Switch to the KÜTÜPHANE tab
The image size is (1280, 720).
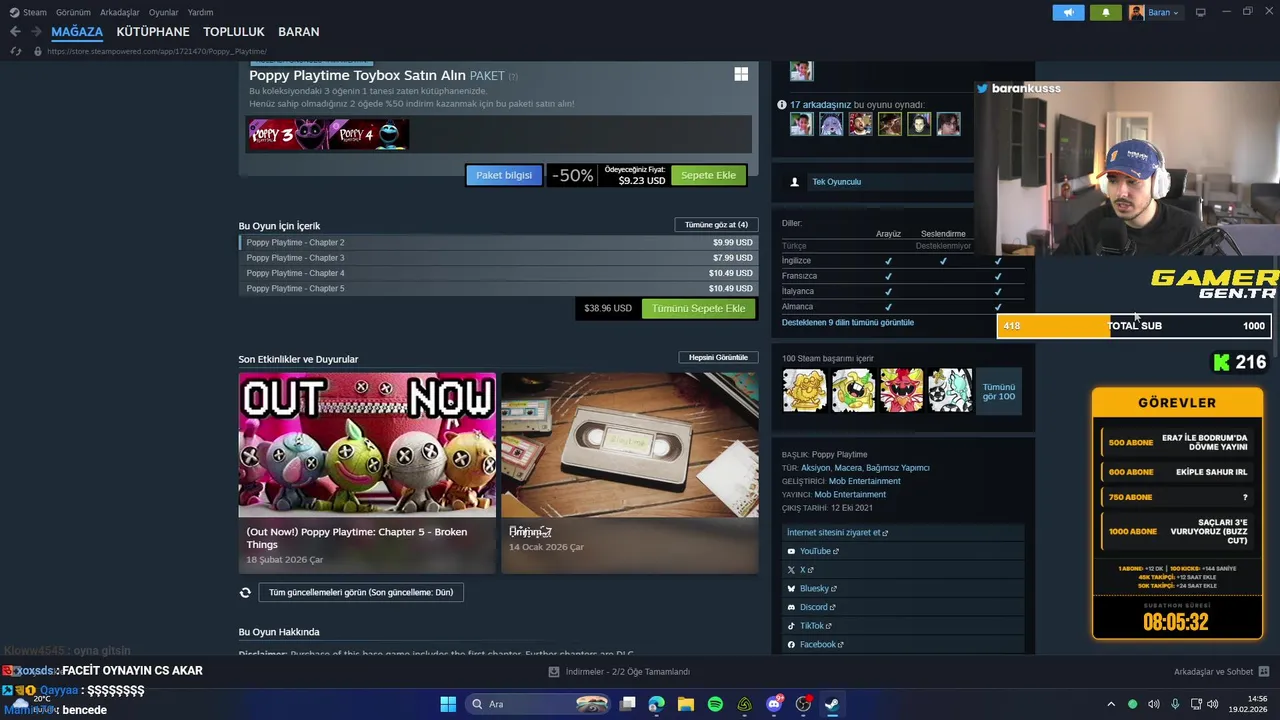pyautogui.click(x=153, y=32)
